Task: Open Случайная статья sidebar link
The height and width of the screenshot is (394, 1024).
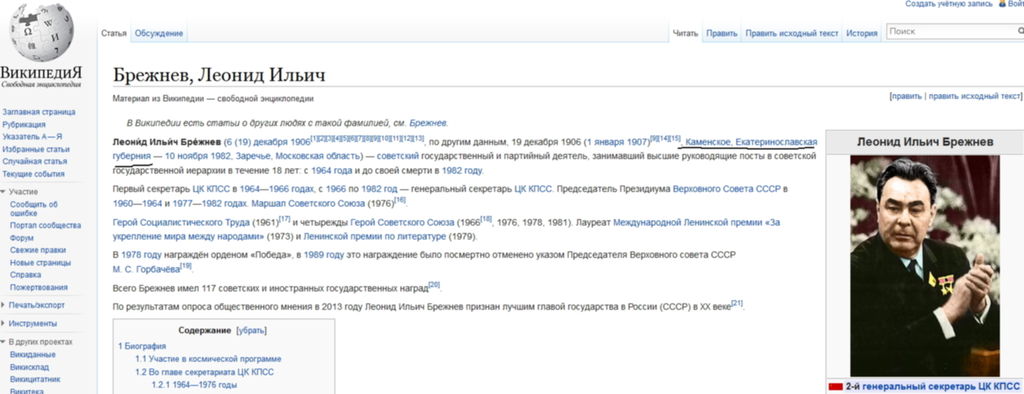Action: 35,161
